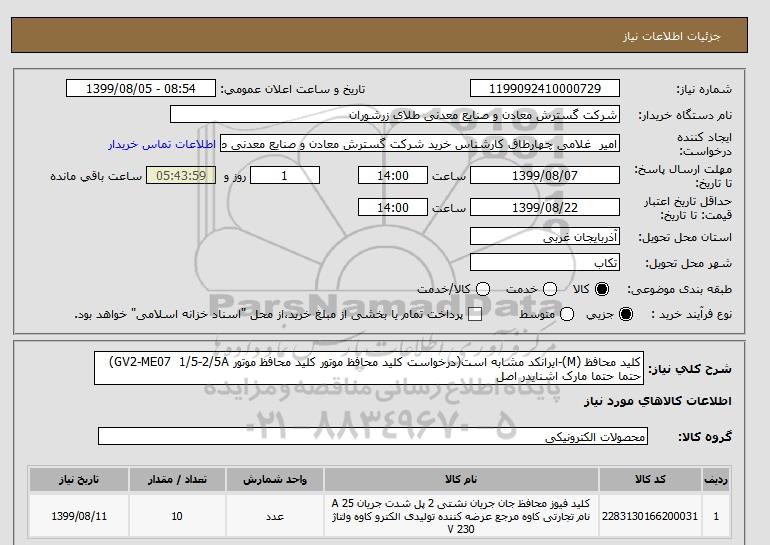Click the announcement date field 1399/08/05 - 08:54
The height and width of the screenshot is (545, 770).
pyautogui.click(x=141, y=88)
